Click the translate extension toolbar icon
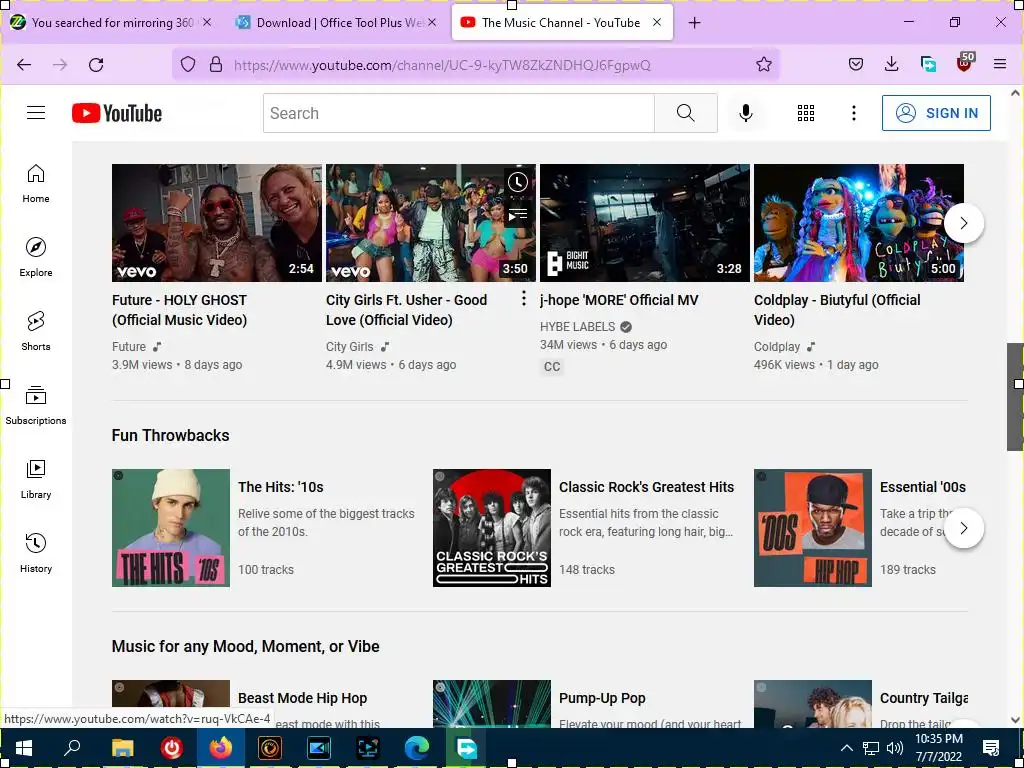This screenshot has height=768, width=1024. (928, 64)
